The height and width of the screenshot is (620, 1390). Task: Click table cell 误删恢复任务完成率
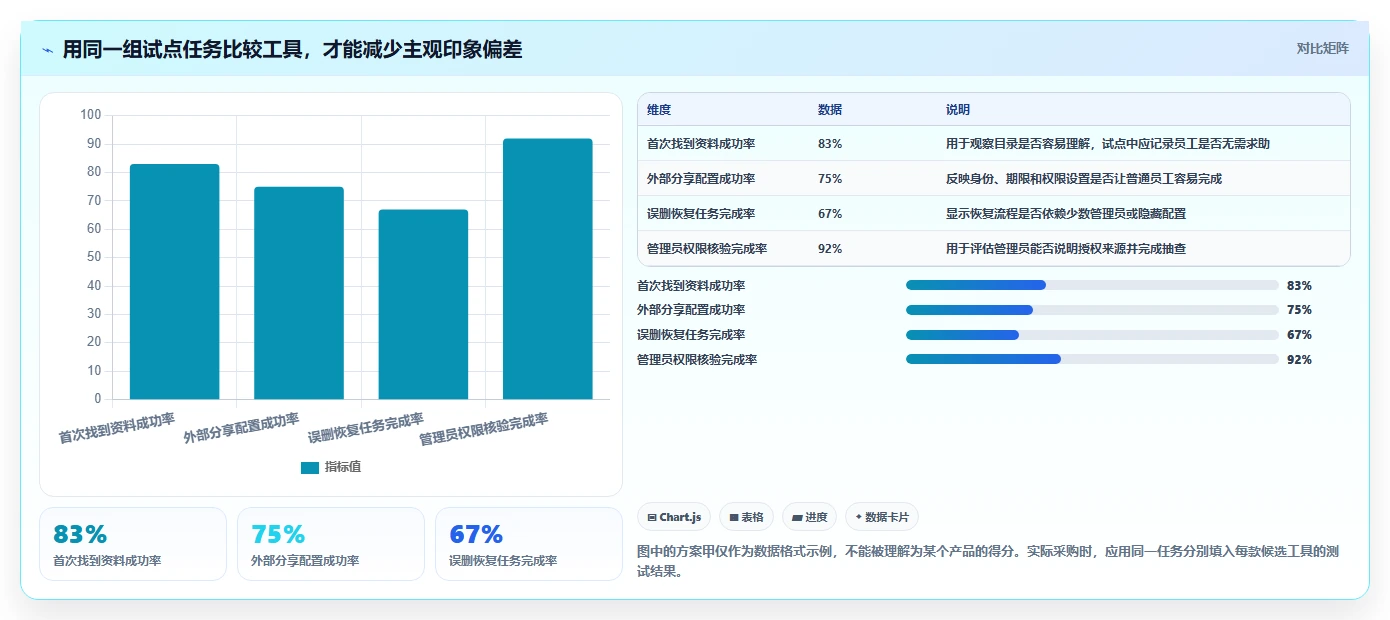(x=701, y=214)
